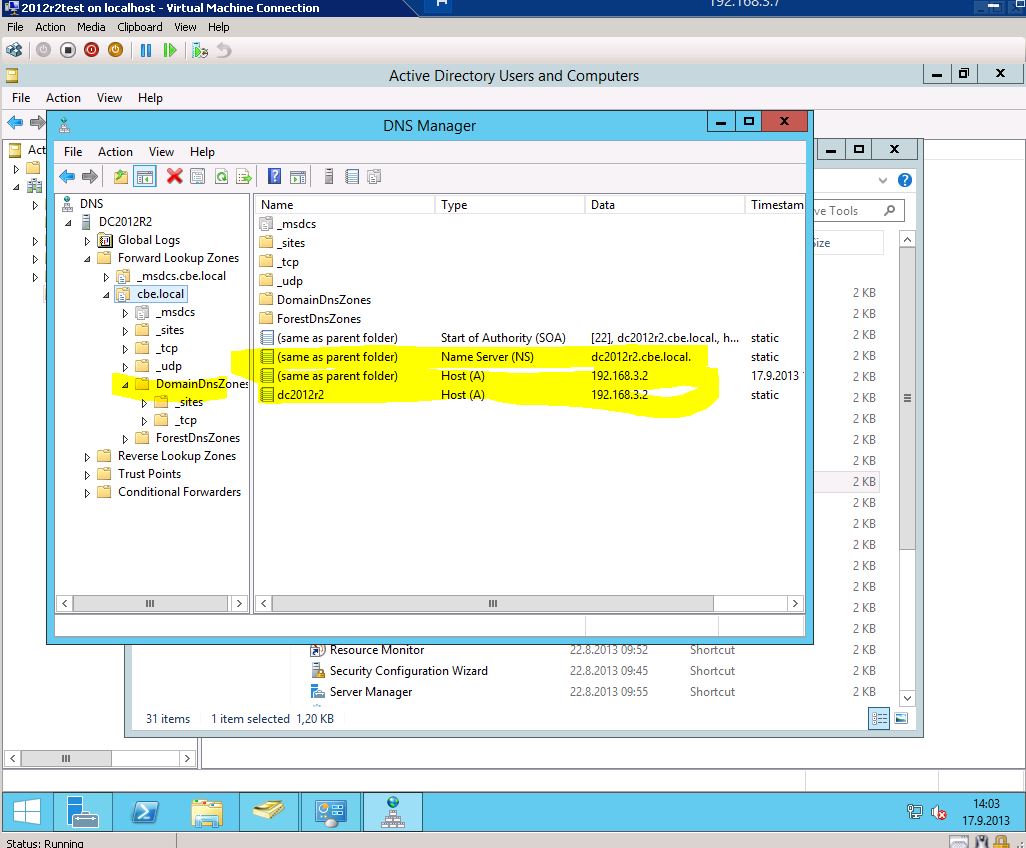This screenshot has height=848, width=1026.
Task: Click the green Reset VM icon
Action: (169, 50)
